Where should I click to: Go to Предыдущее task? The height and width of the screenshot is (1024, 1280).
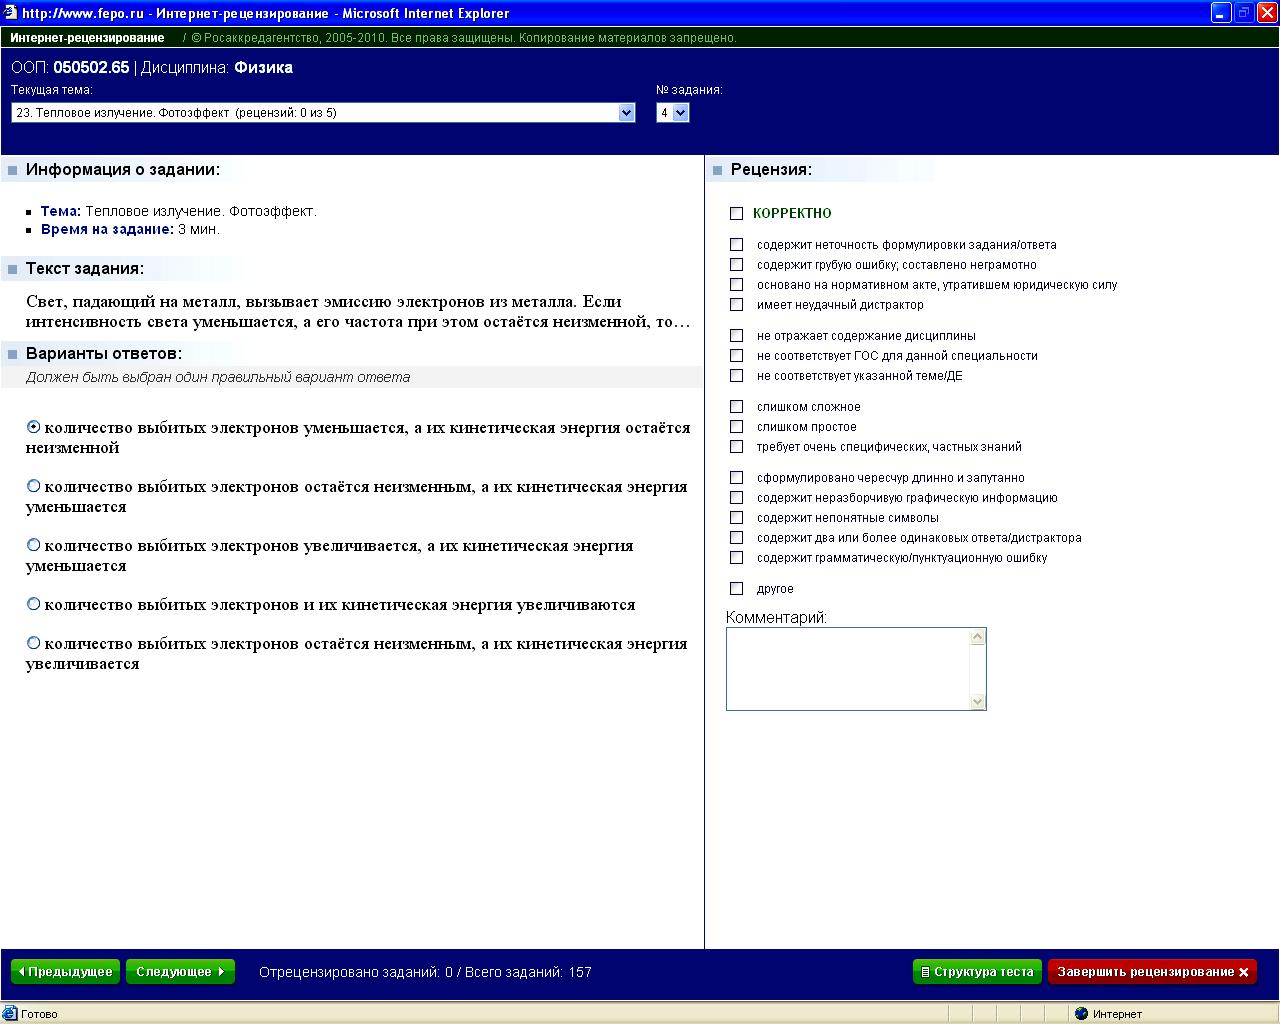point(65,972)
